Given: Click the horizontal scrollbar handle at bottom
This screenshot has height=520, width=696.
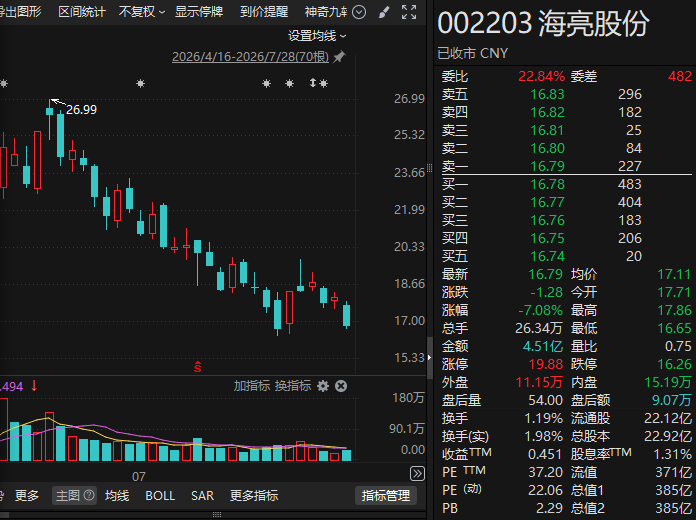Looking at the screenshot, I should click(217, 515).
